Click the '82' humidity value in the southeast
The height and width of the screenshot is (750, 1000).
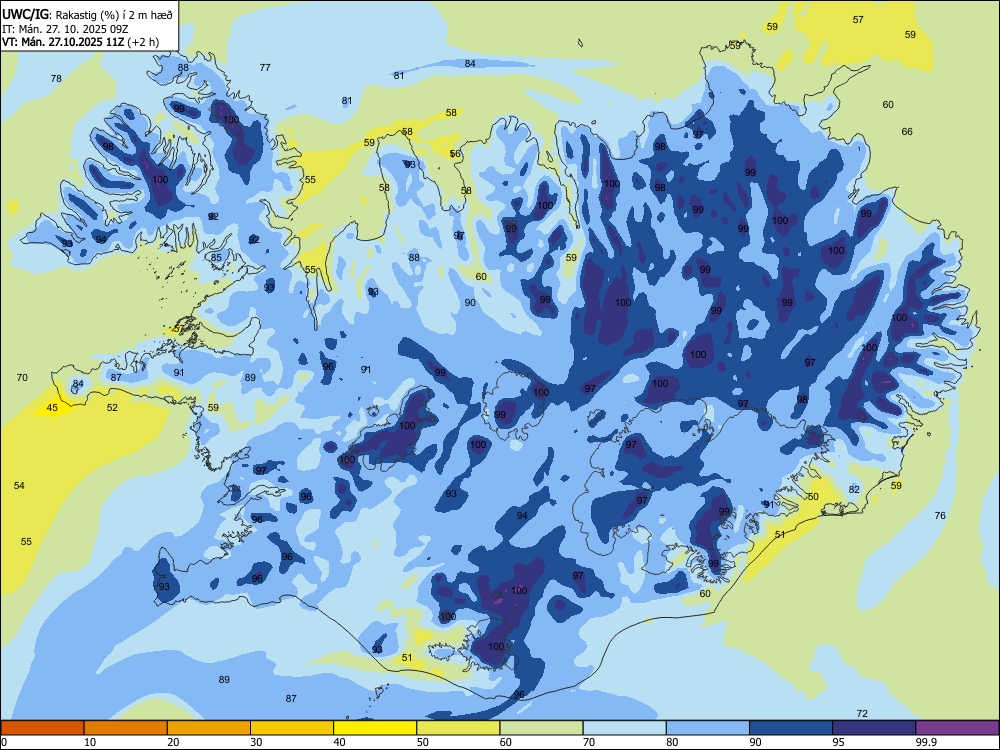855,489
